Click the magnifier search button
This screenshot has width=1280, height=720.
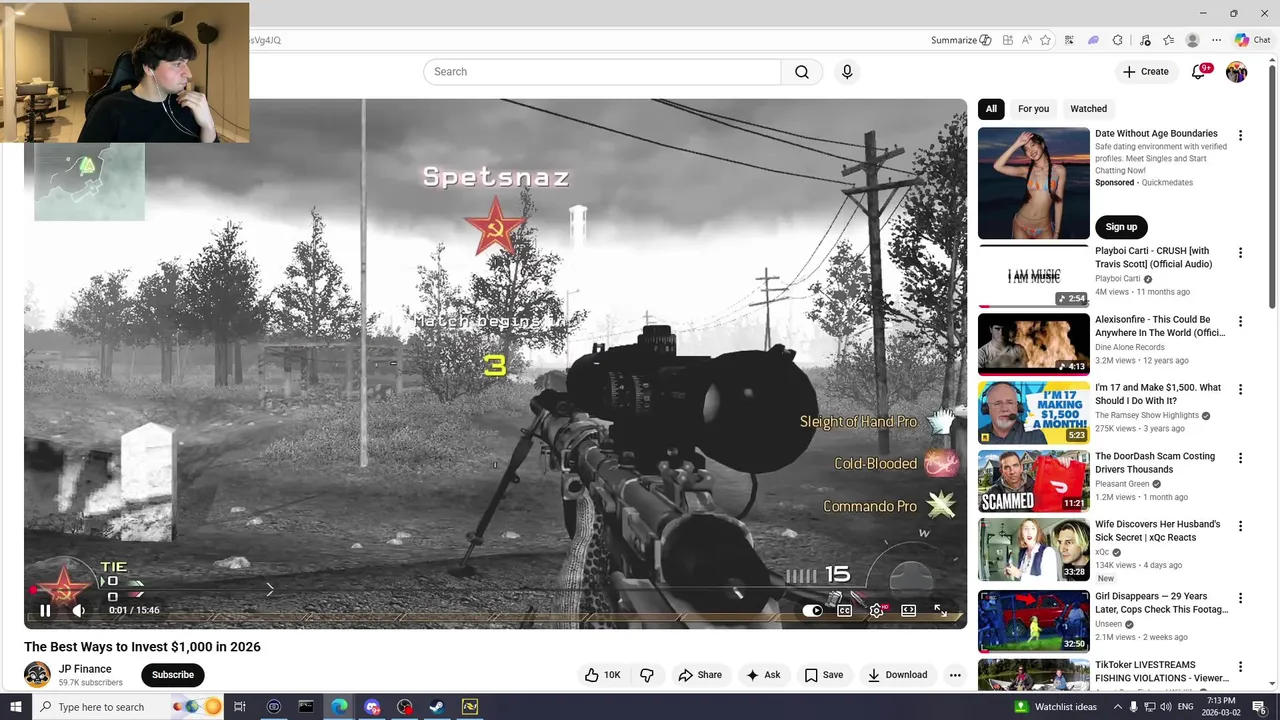pos(802,72)
